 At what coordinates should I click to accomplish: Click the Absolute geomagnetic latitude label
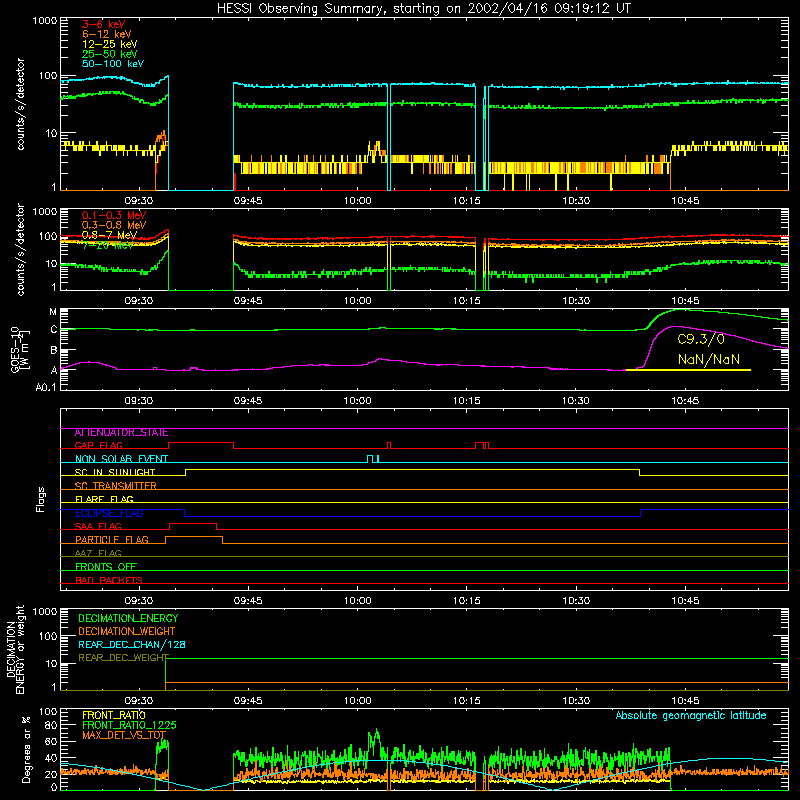click(x=691, y=716)
